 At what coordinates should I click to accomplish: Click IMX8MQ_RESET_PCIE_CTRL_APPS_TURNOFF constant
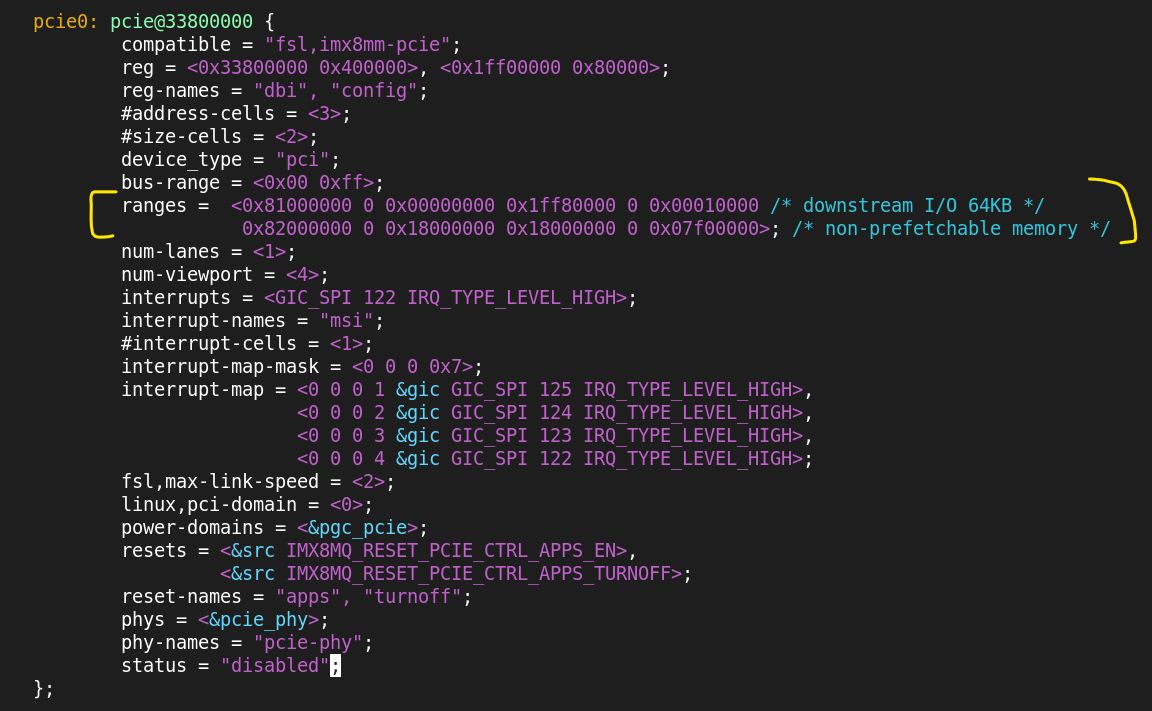click(x=483, y=574)
